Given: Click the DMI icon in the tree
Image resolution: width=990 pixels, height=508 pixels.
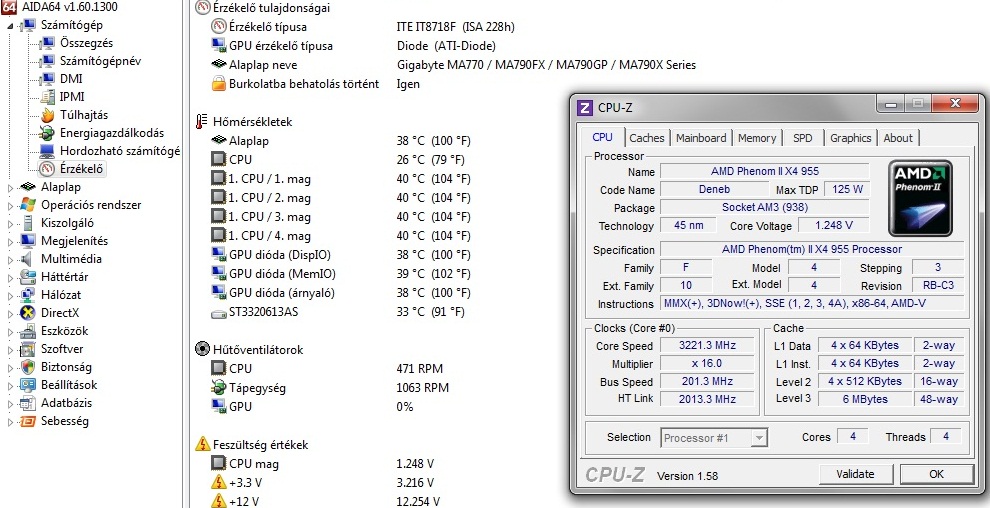Looking at the screenshot, I should [x=47, y=79].
